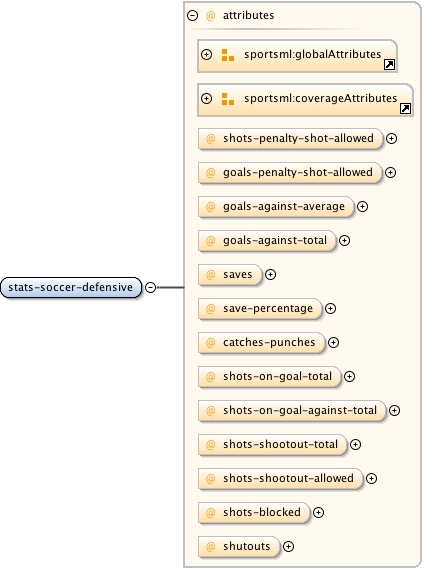Click the @ icon beside attributes header

point(210,16)
